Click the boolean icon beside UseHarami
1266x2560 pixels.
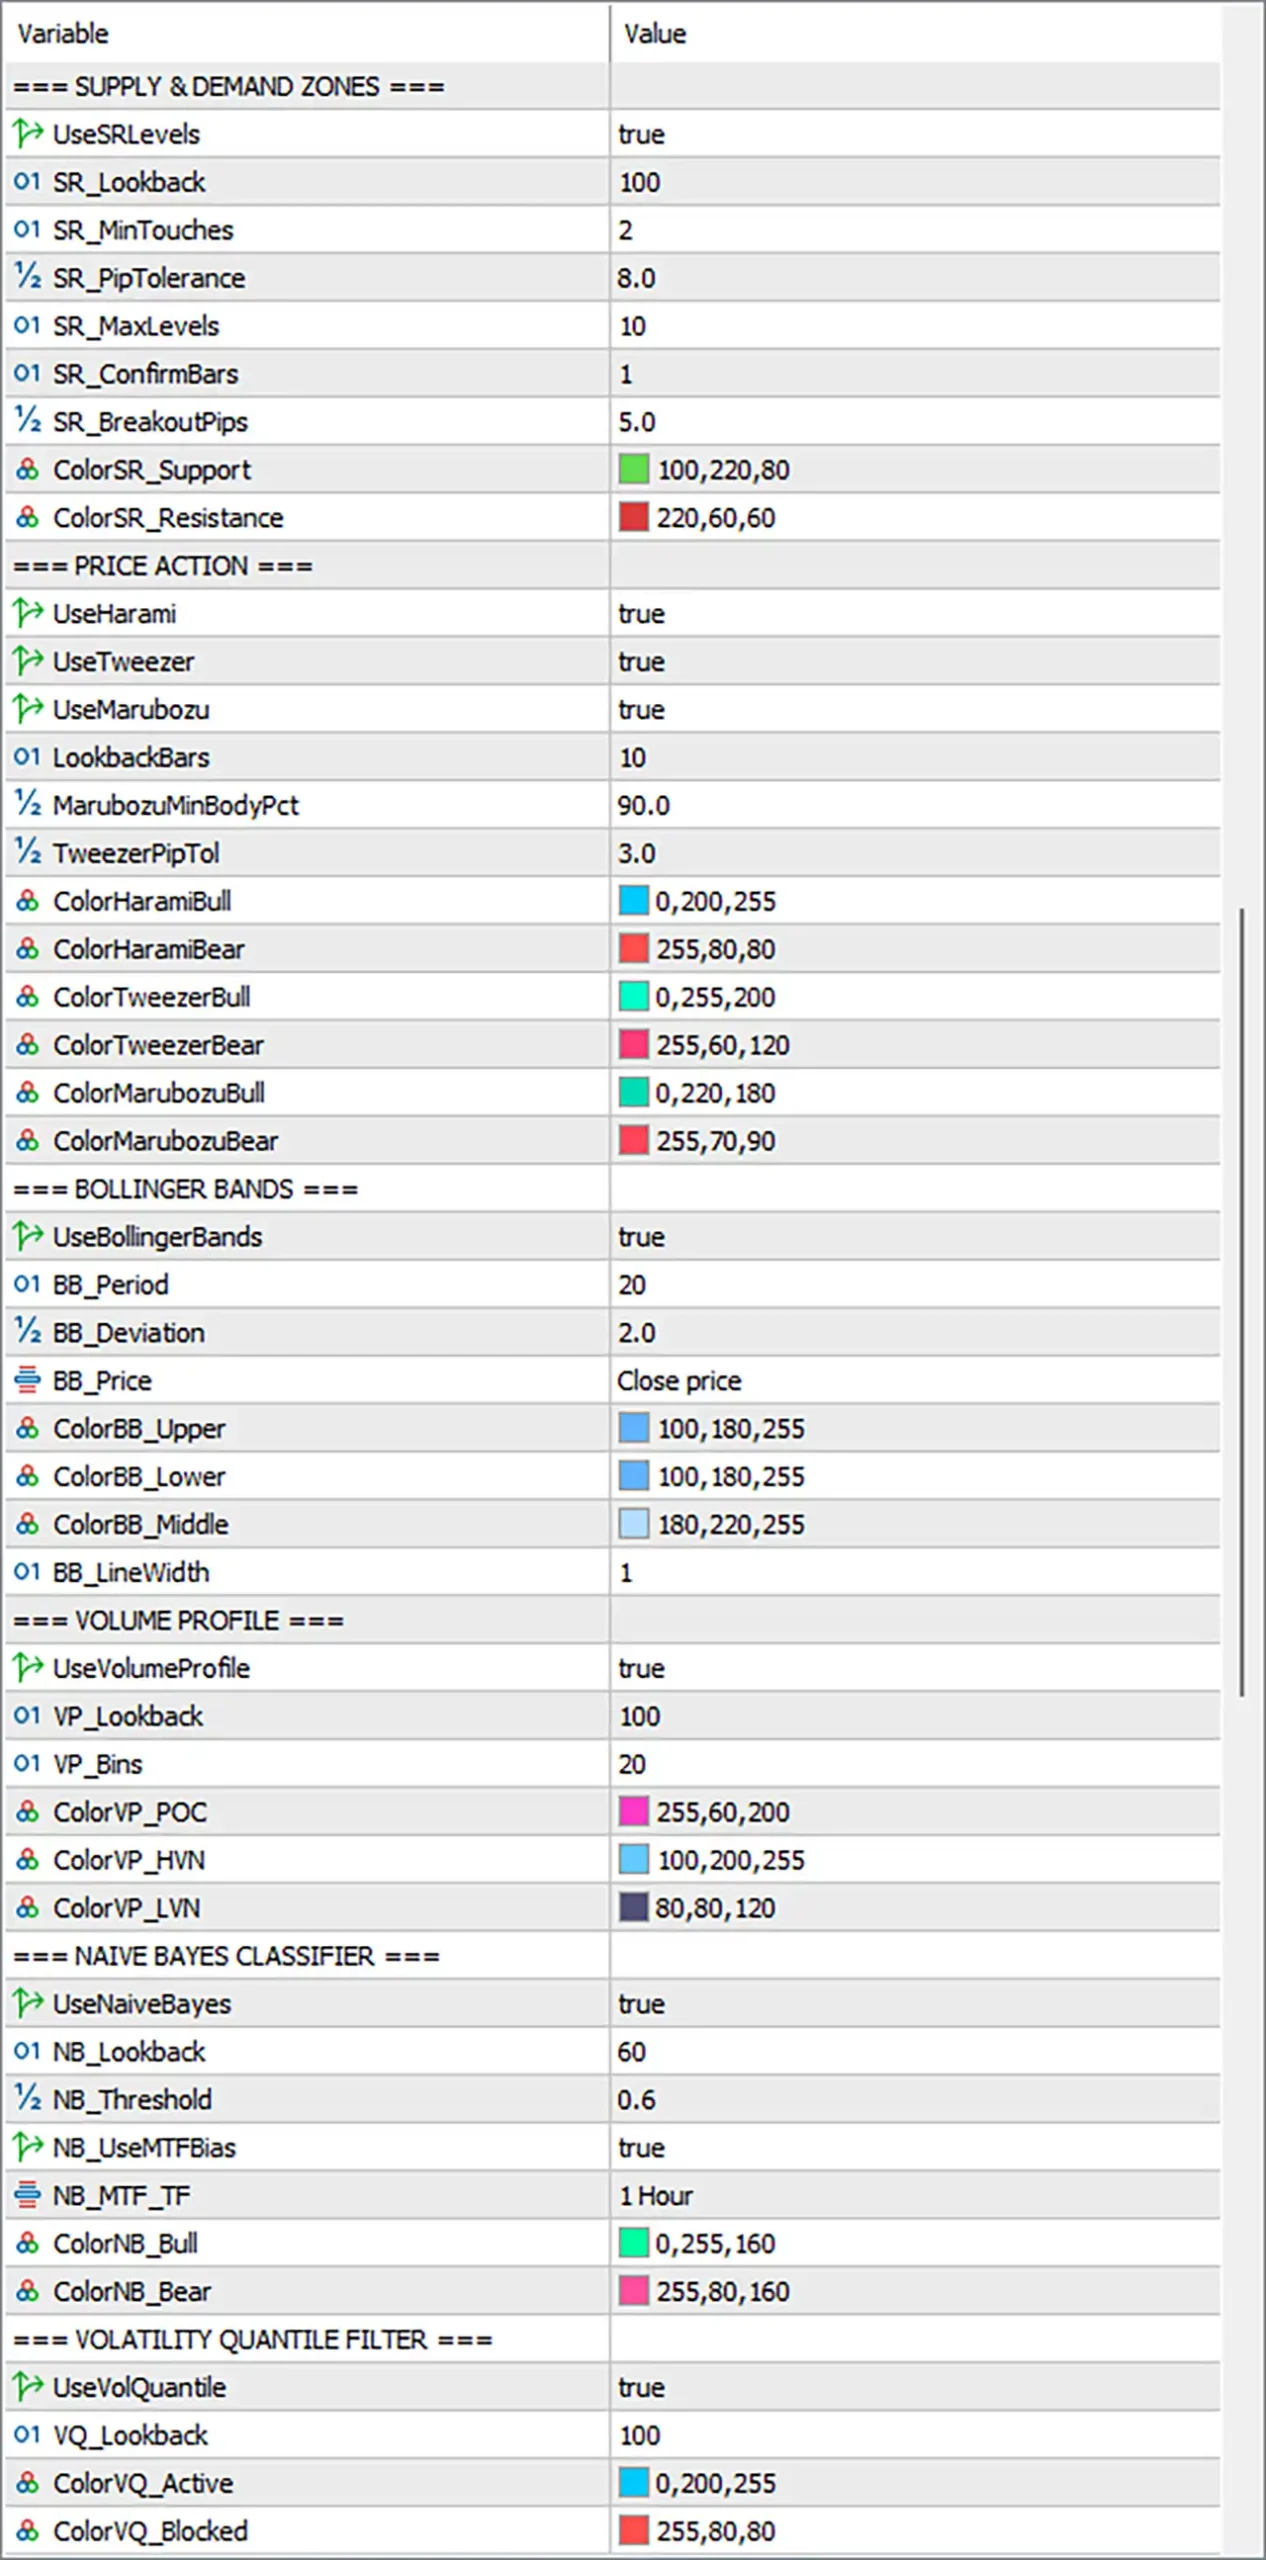click(28, 613)
